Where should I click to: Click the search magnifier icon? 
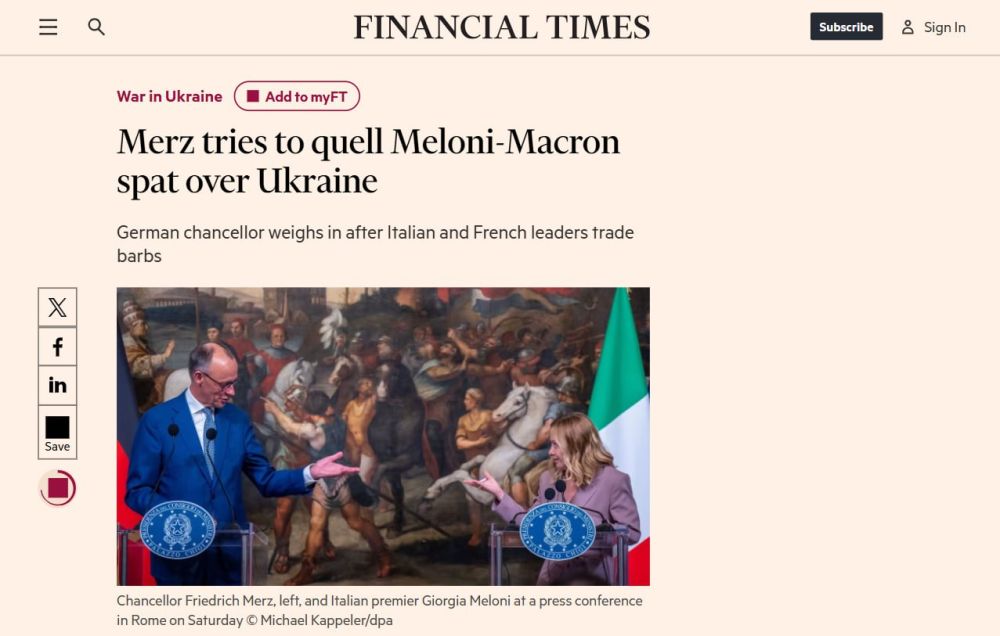(x=96, y=27)
